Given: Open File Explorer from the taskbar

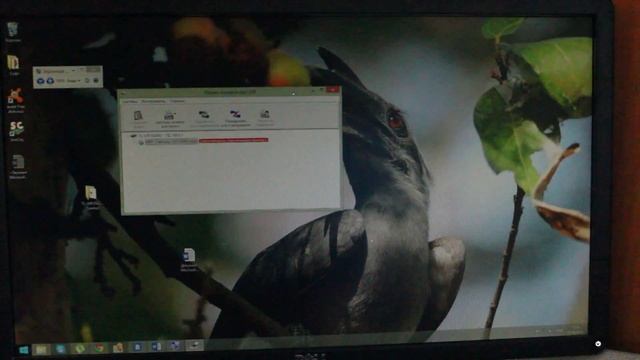Looking at the screenshot, I should (x=41, y=349).
